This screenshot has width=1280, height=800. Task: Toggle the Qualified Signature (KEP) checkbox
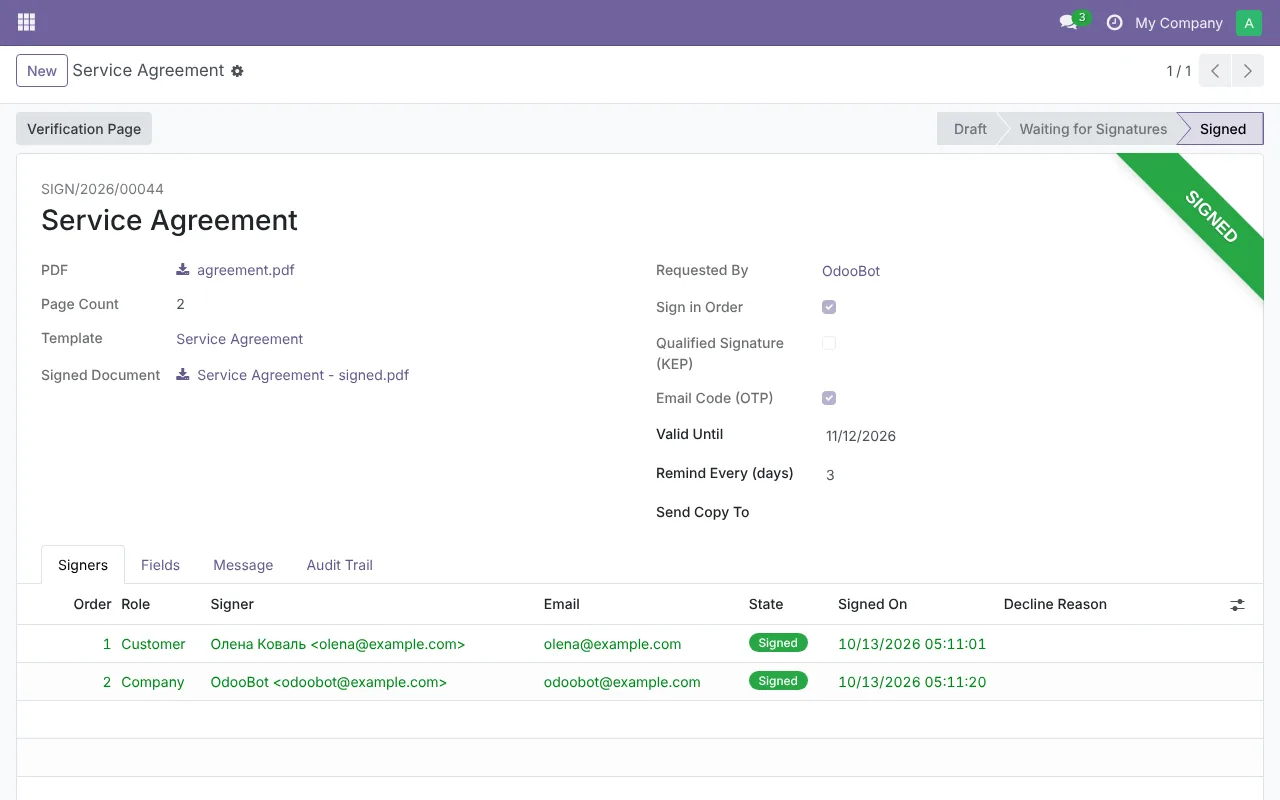829,343
